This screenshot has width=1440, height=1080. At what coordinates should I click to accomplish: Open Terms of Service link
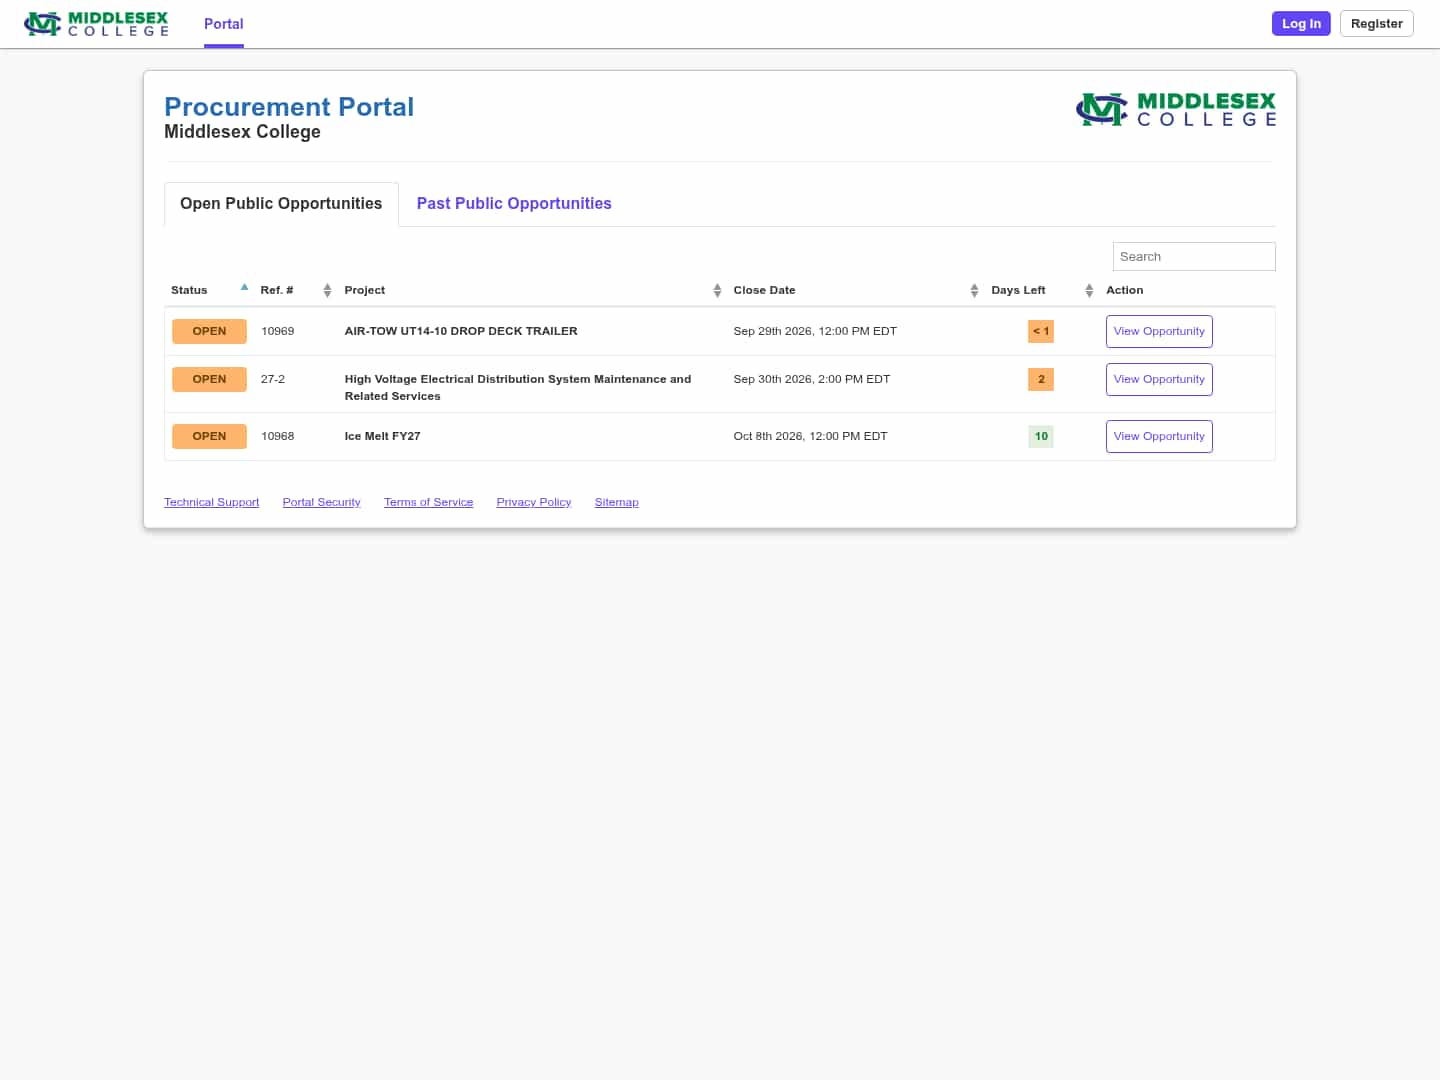(428, 502)
